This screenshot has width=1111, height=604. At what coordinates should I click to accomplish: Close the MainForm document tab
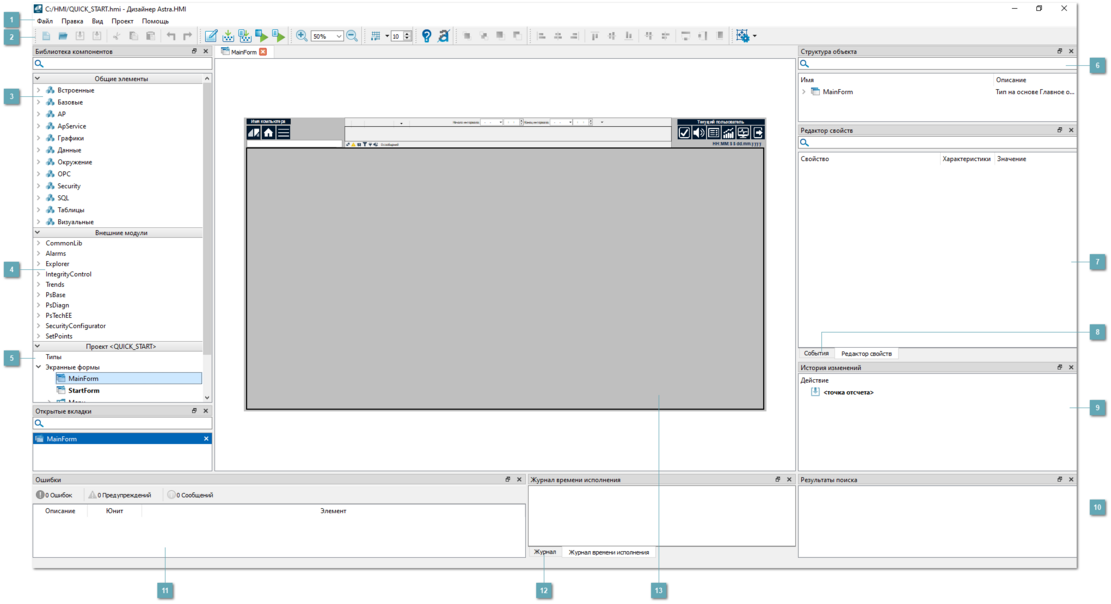click(263, 52)
